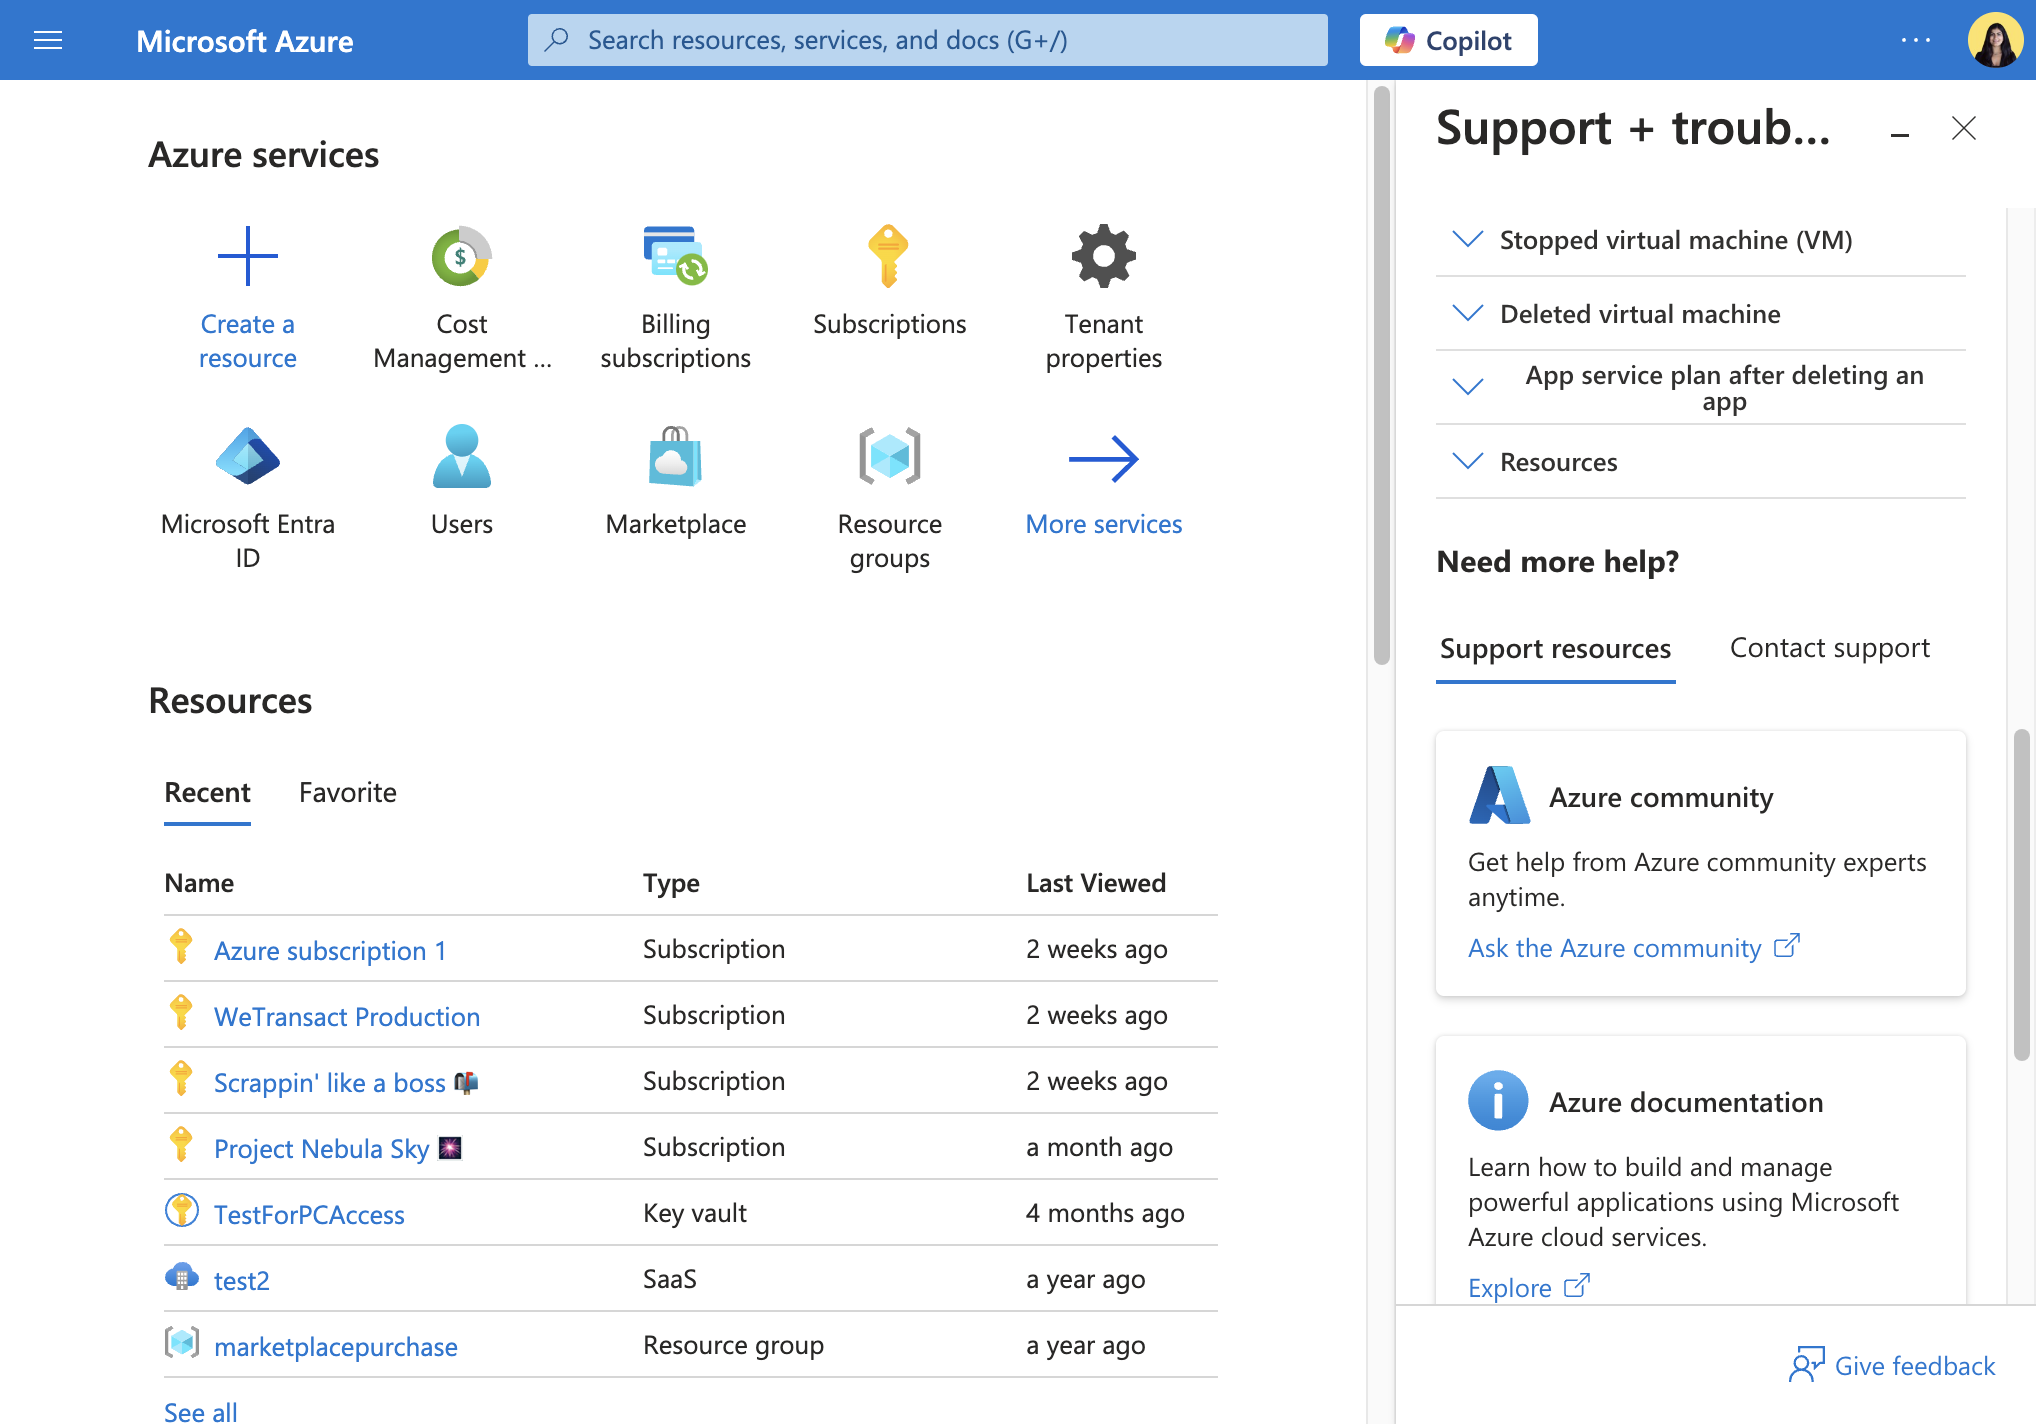Open Cost Management service icon
This screenshot has height=1424, width=2036.
click(x=461, y=256)
